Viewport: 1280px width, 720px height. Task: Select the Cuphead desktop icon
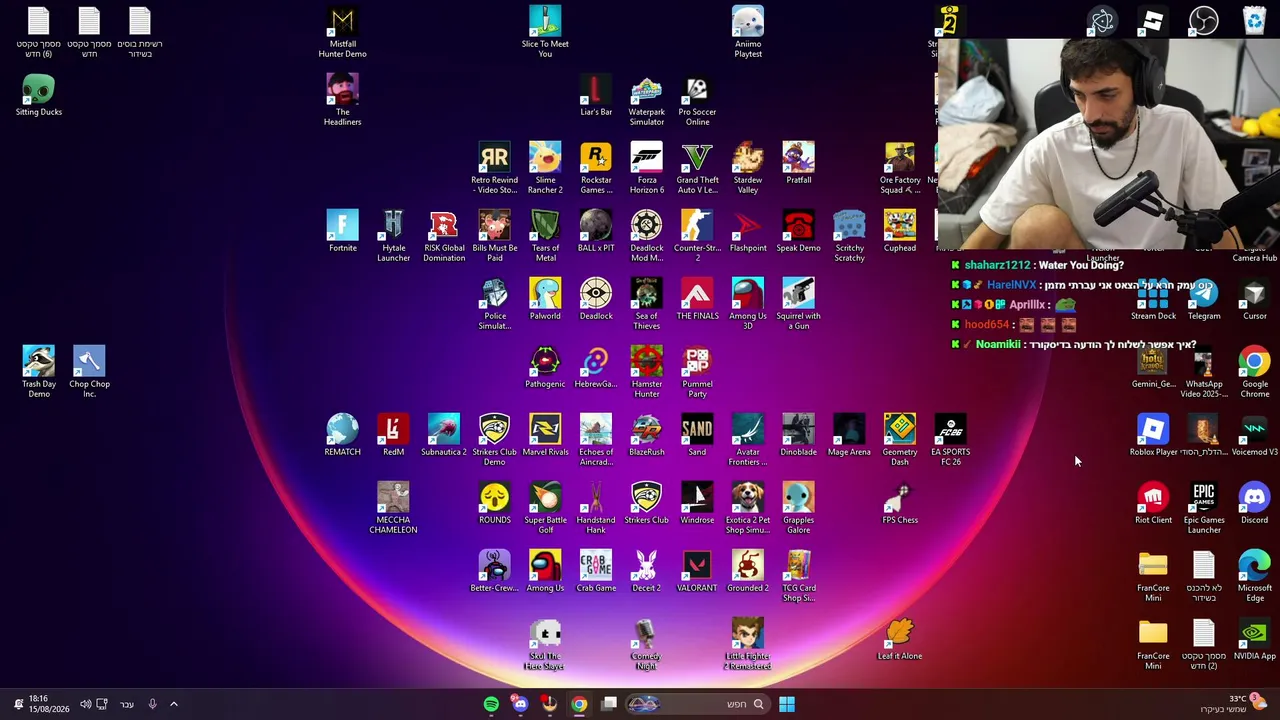900,232
